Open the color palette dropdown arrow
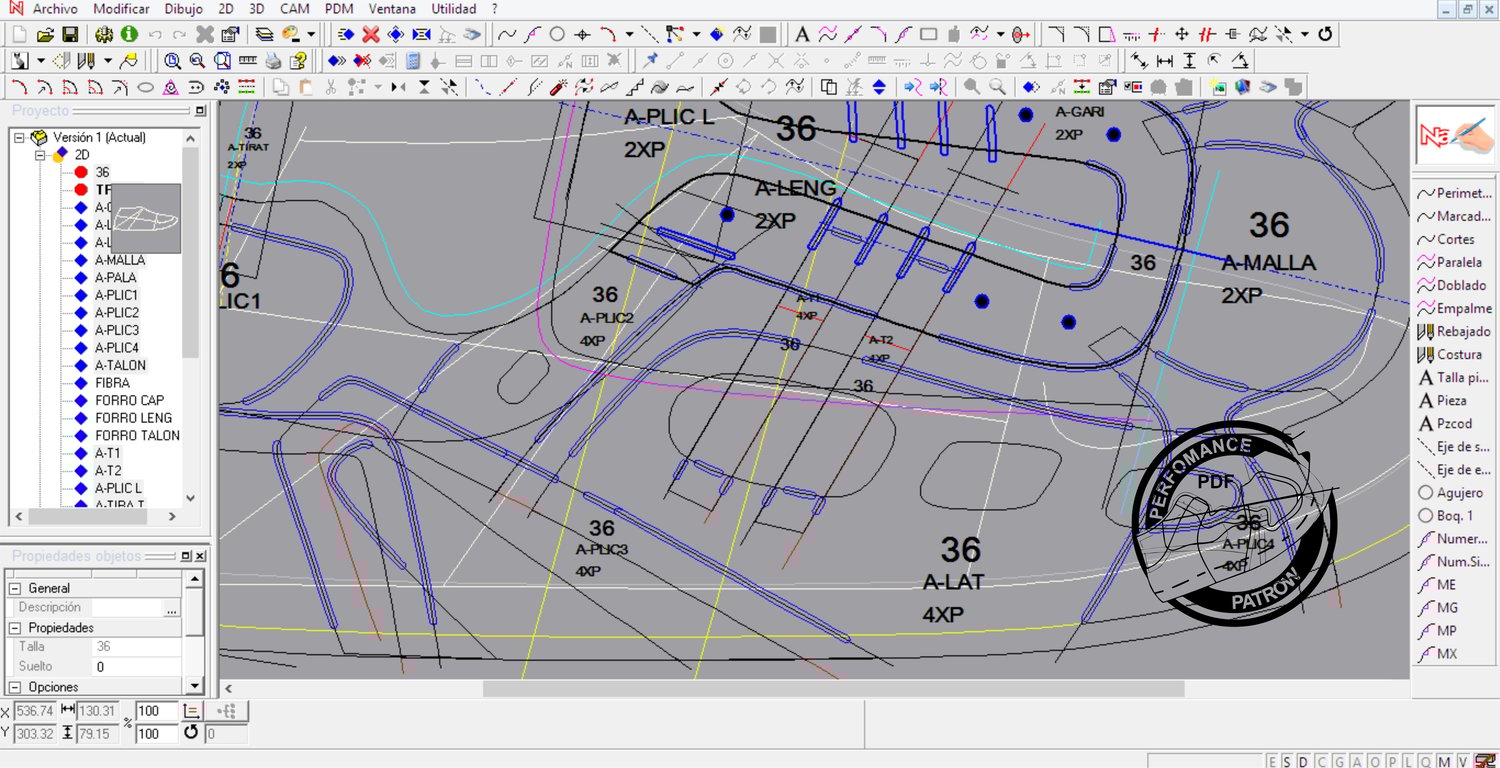 coord(311,34)
